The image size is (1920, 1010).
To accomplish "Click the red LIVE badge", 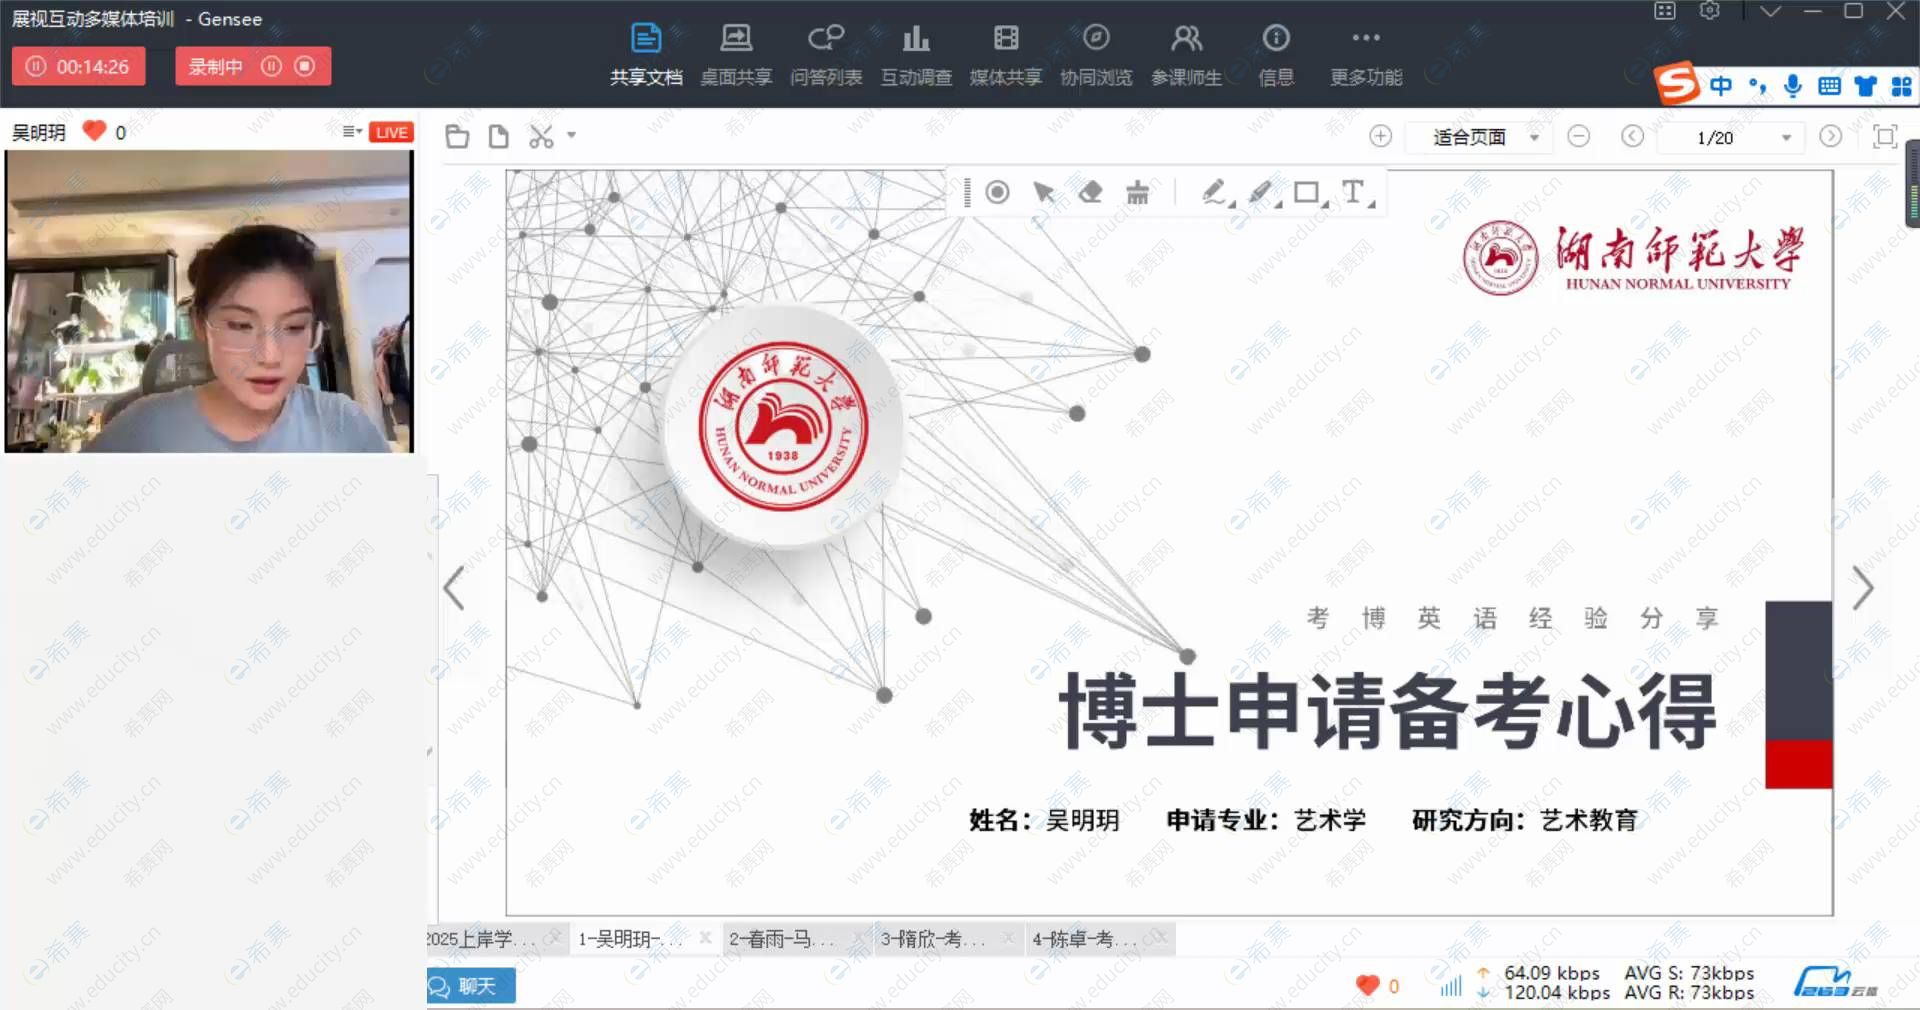I will pyautogui.click(x=391, y=132).
